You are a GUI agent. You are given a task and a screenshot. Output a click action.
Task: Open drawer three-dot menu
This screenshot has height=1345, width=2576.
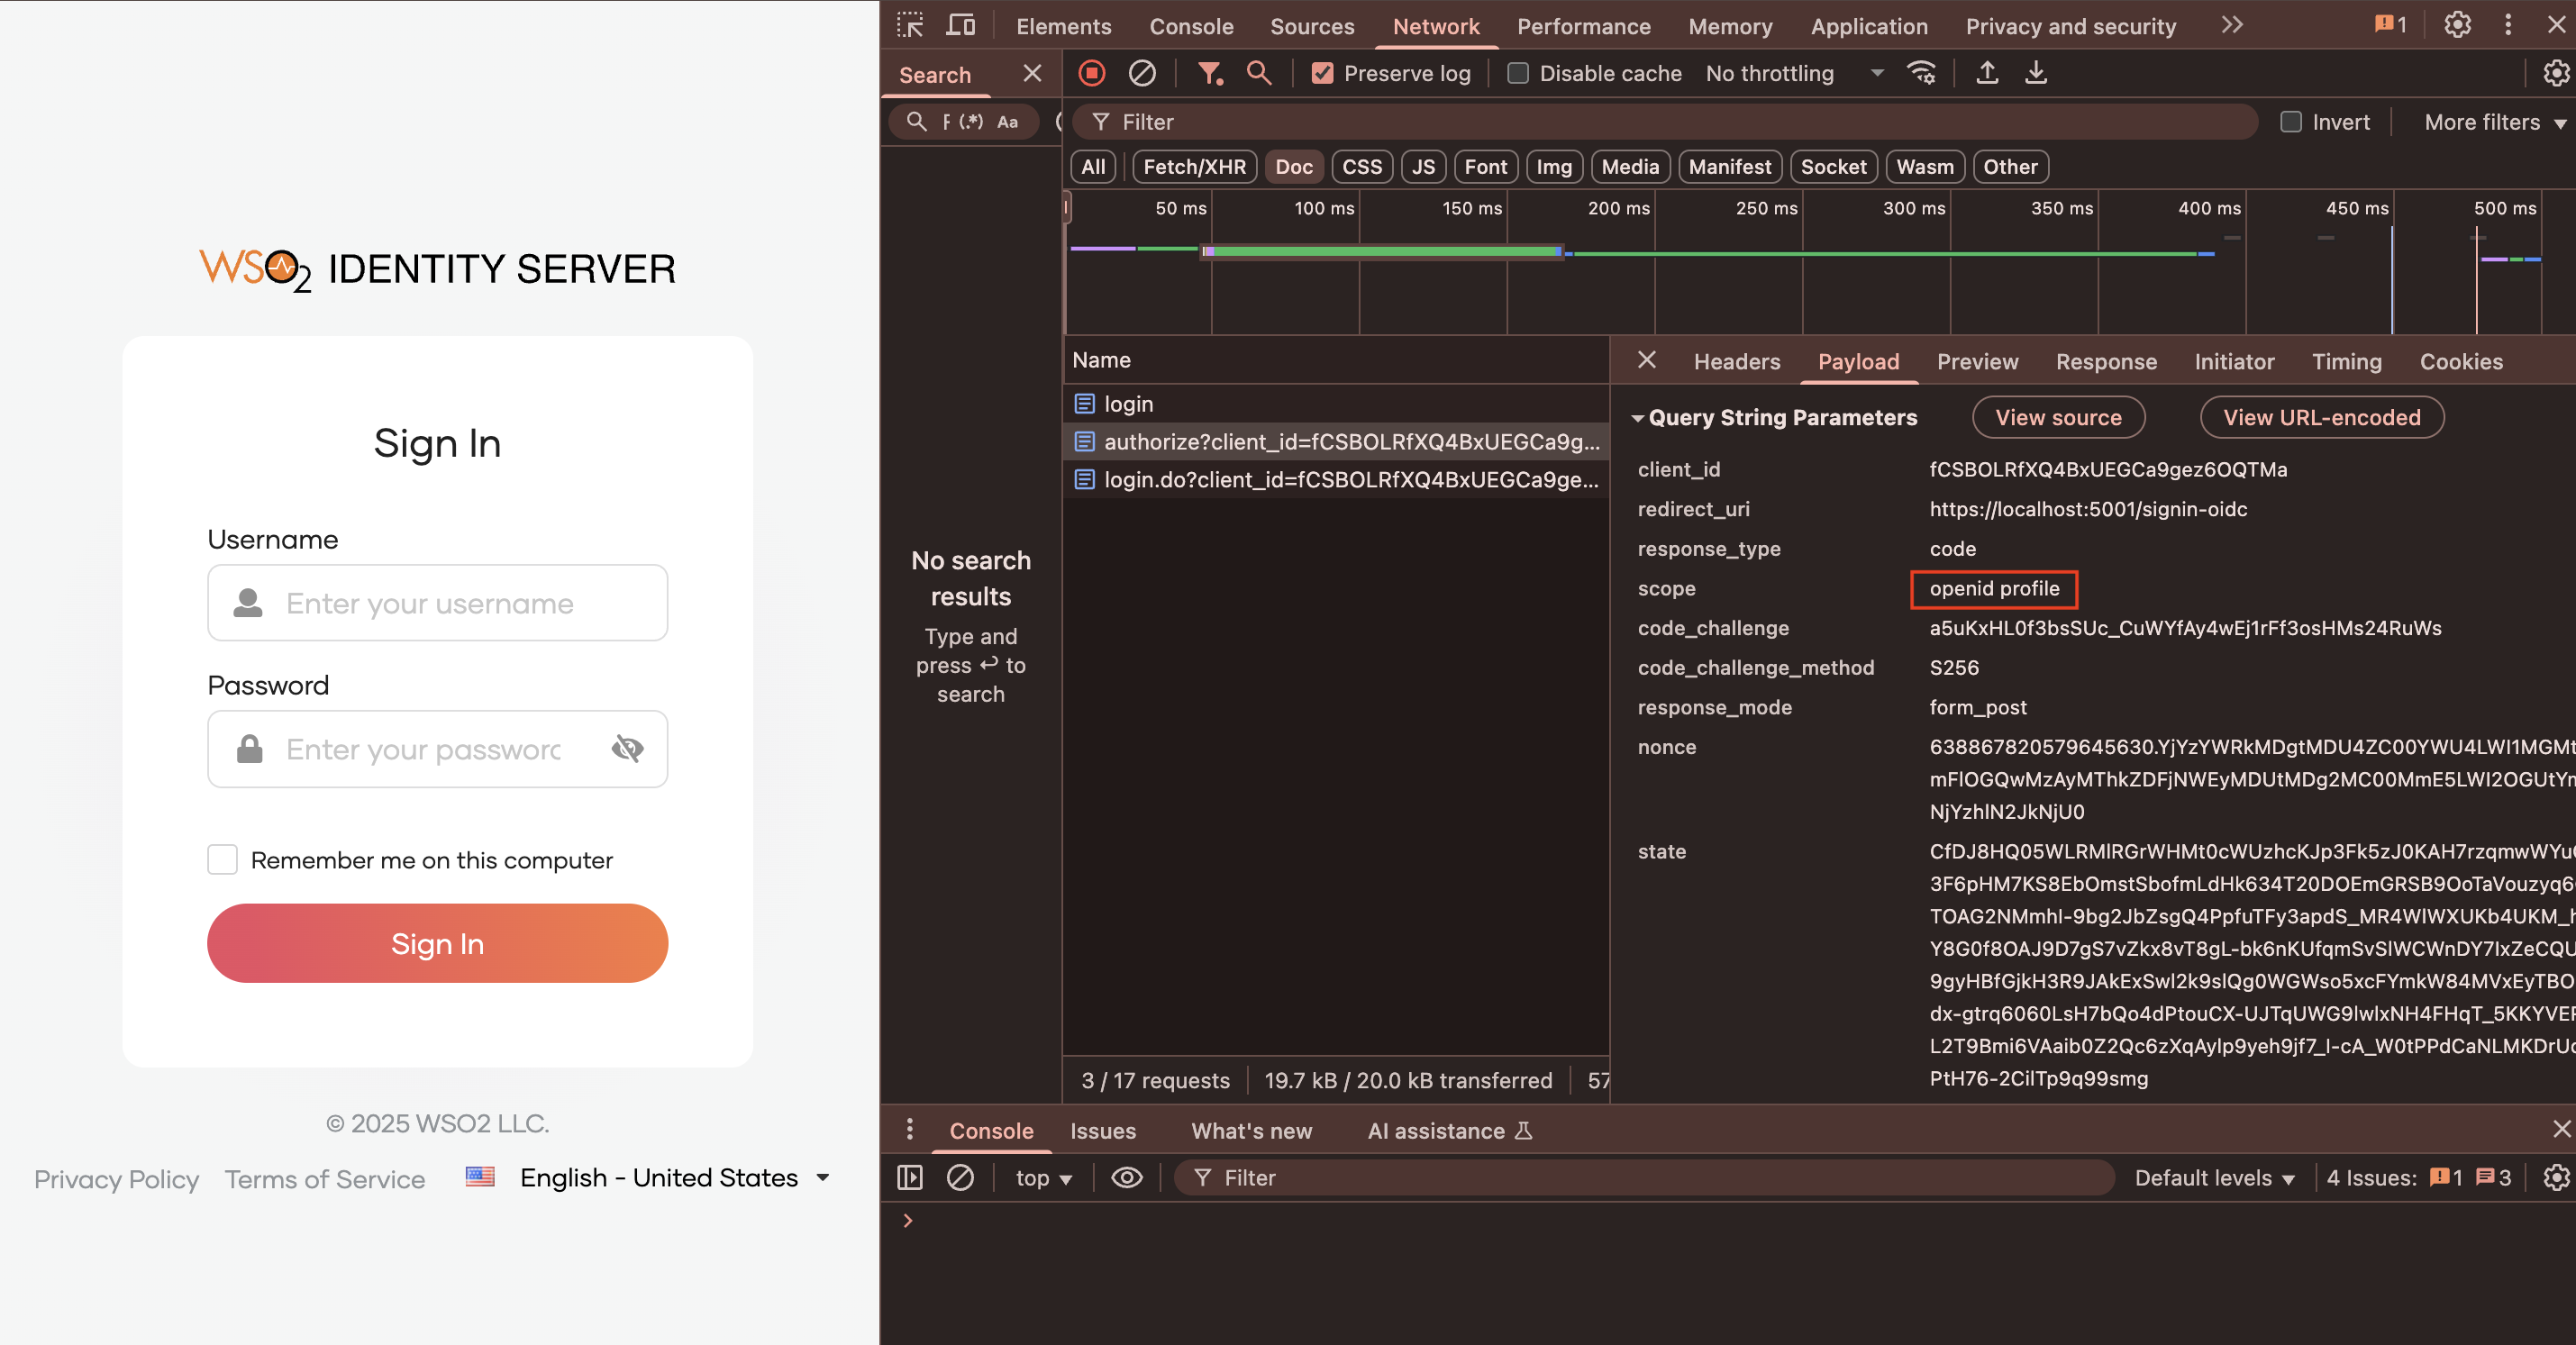pyautogui.click(x=909, y=1129)
